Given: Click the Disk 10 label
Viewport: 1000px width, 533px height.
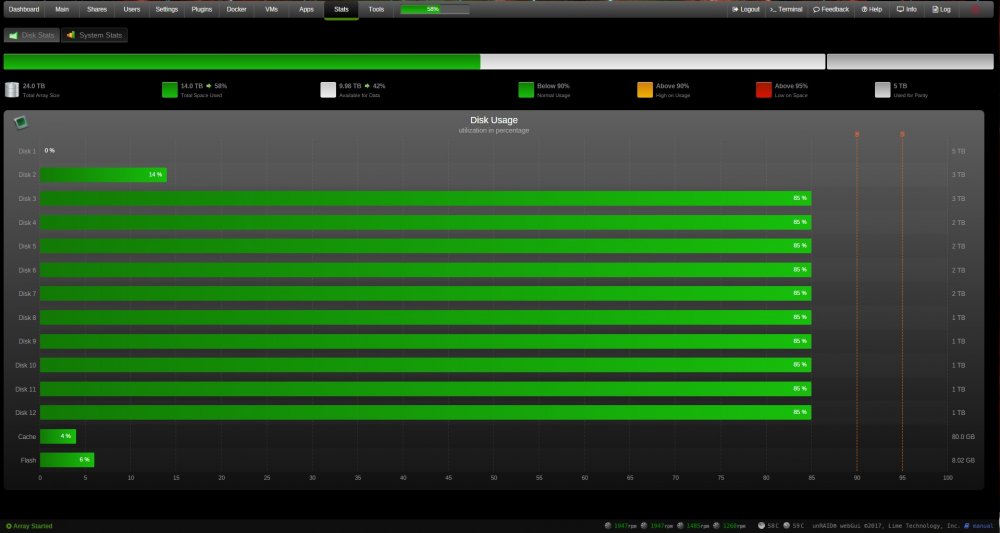Looking at the screenshot, I should tap(26, 365).
